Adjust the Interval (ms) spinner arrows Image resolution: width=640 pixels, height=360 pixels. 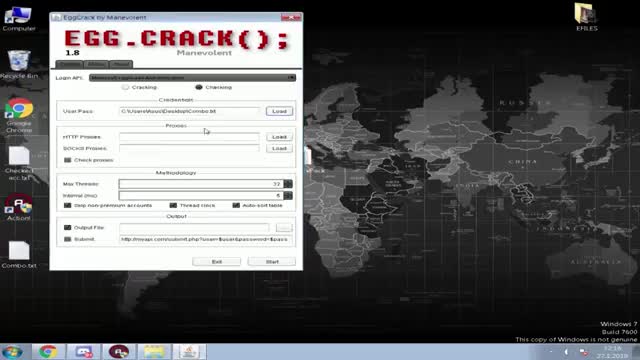tap(288, 196)
